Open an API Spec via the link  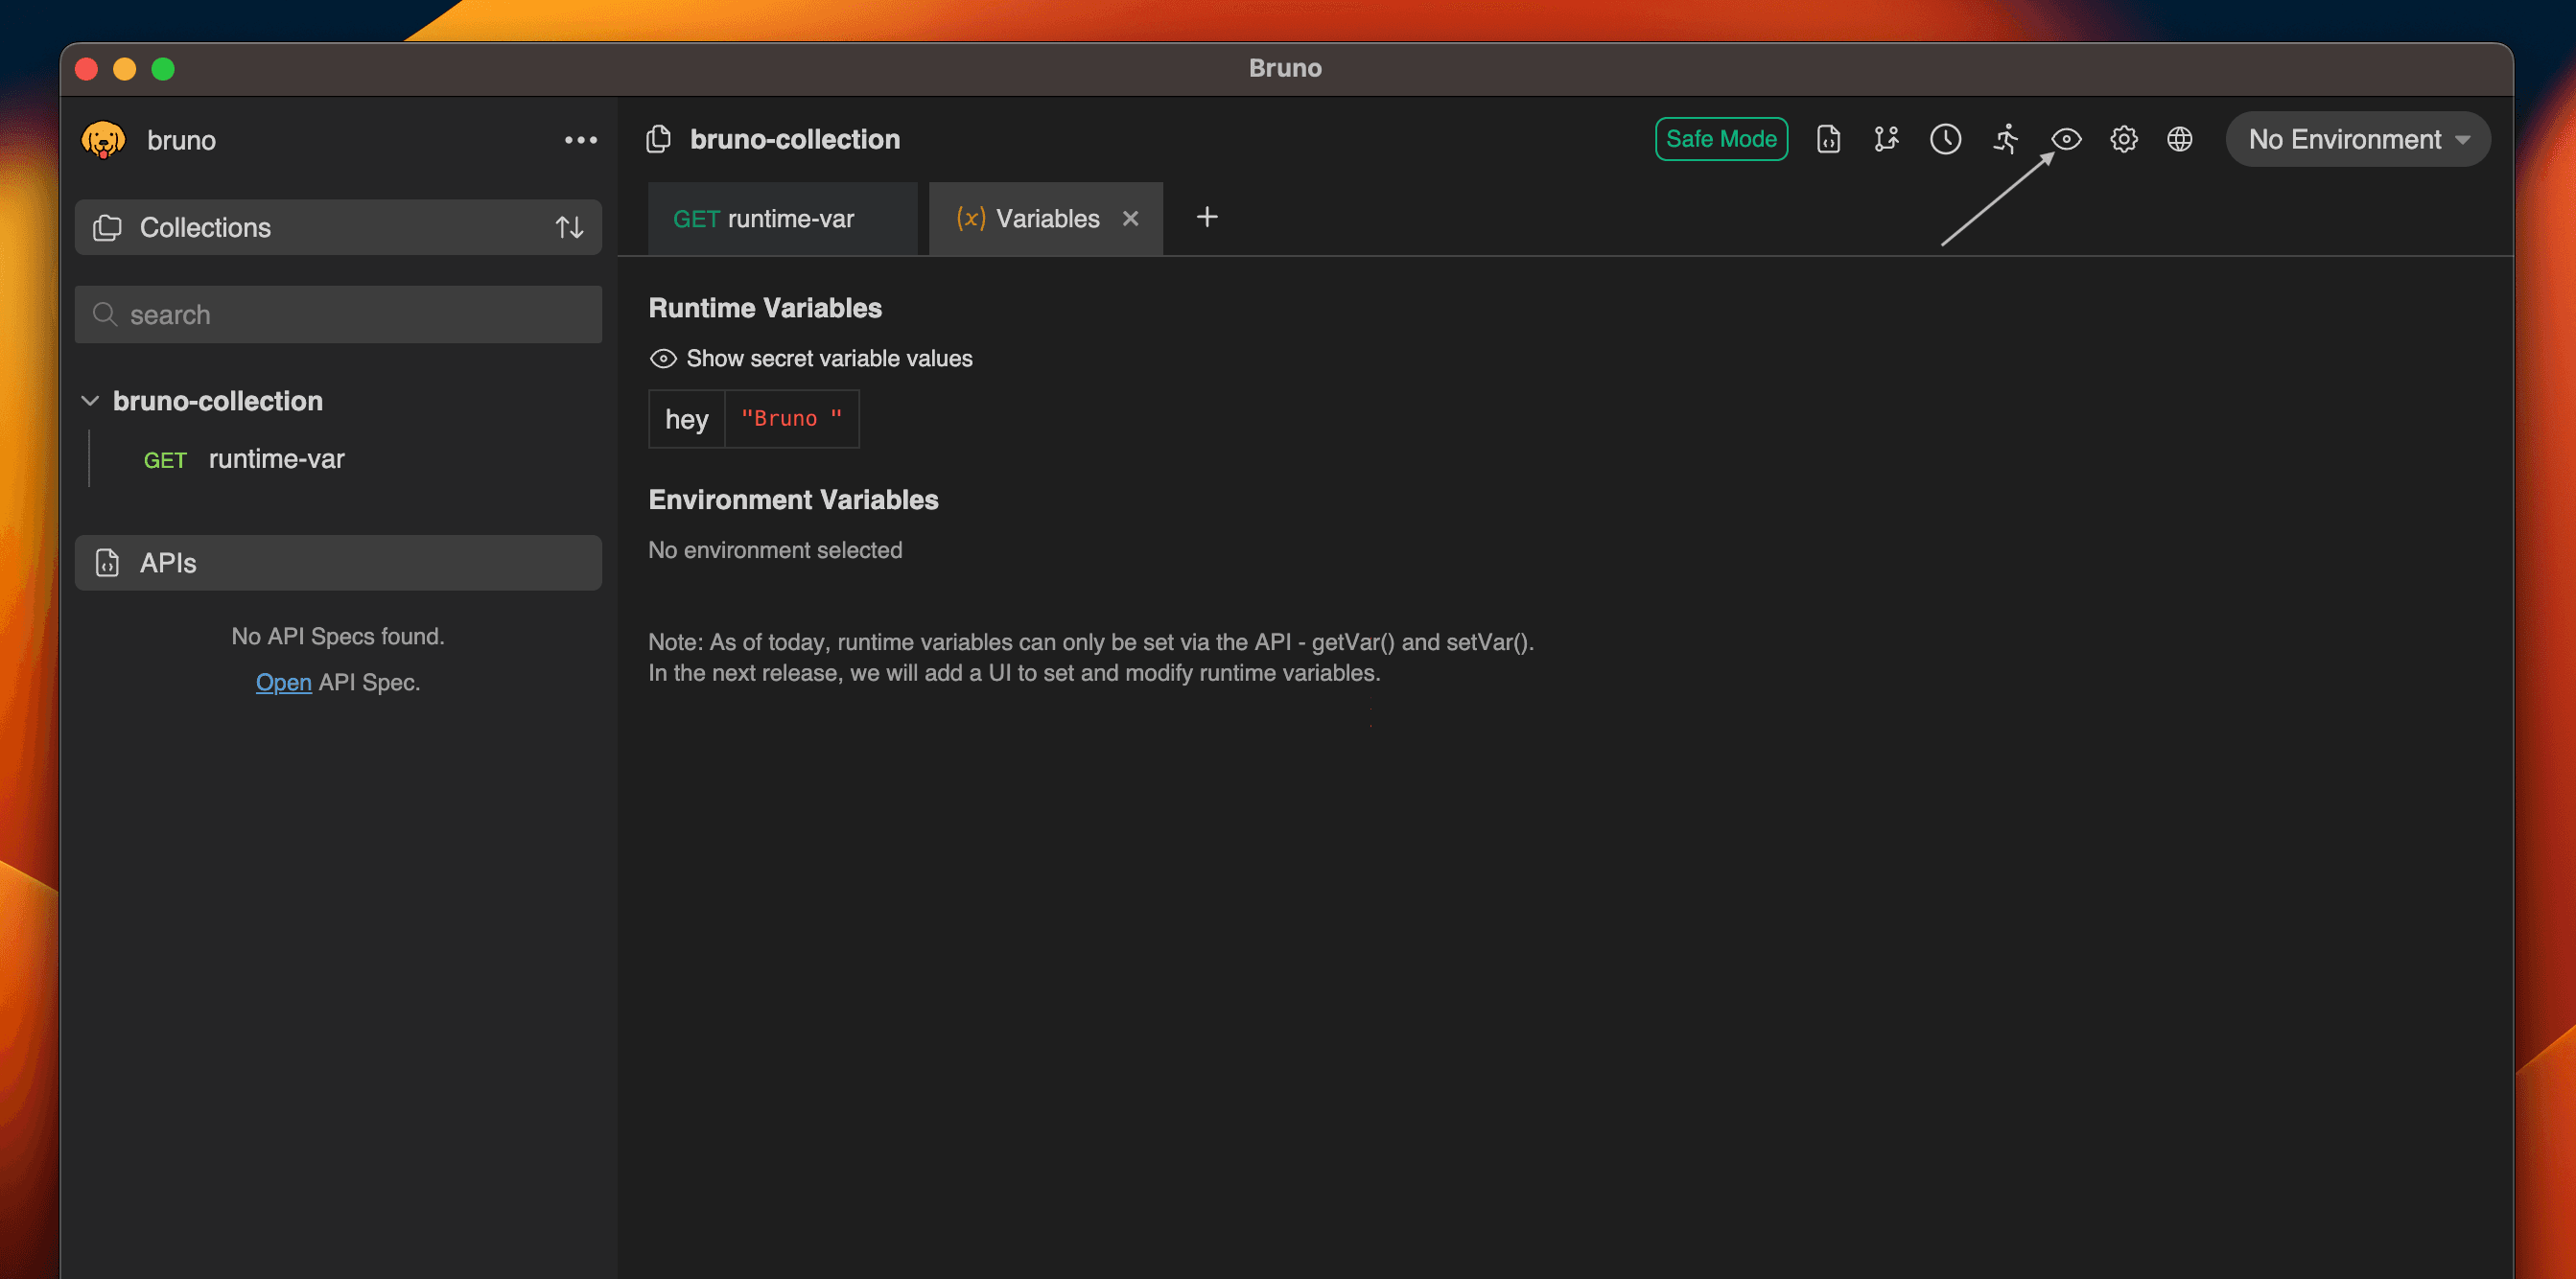tap(283, 682)
